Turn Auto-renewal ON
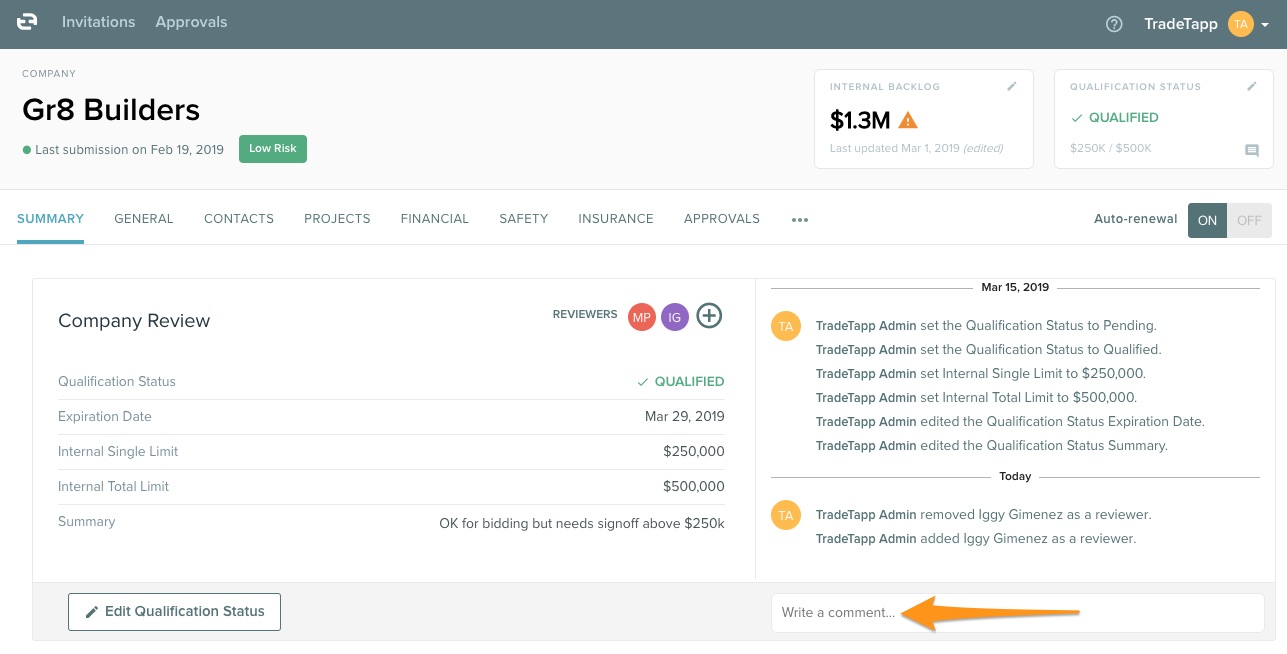Screen dimensions: 1287x654 coord(1207,220)
